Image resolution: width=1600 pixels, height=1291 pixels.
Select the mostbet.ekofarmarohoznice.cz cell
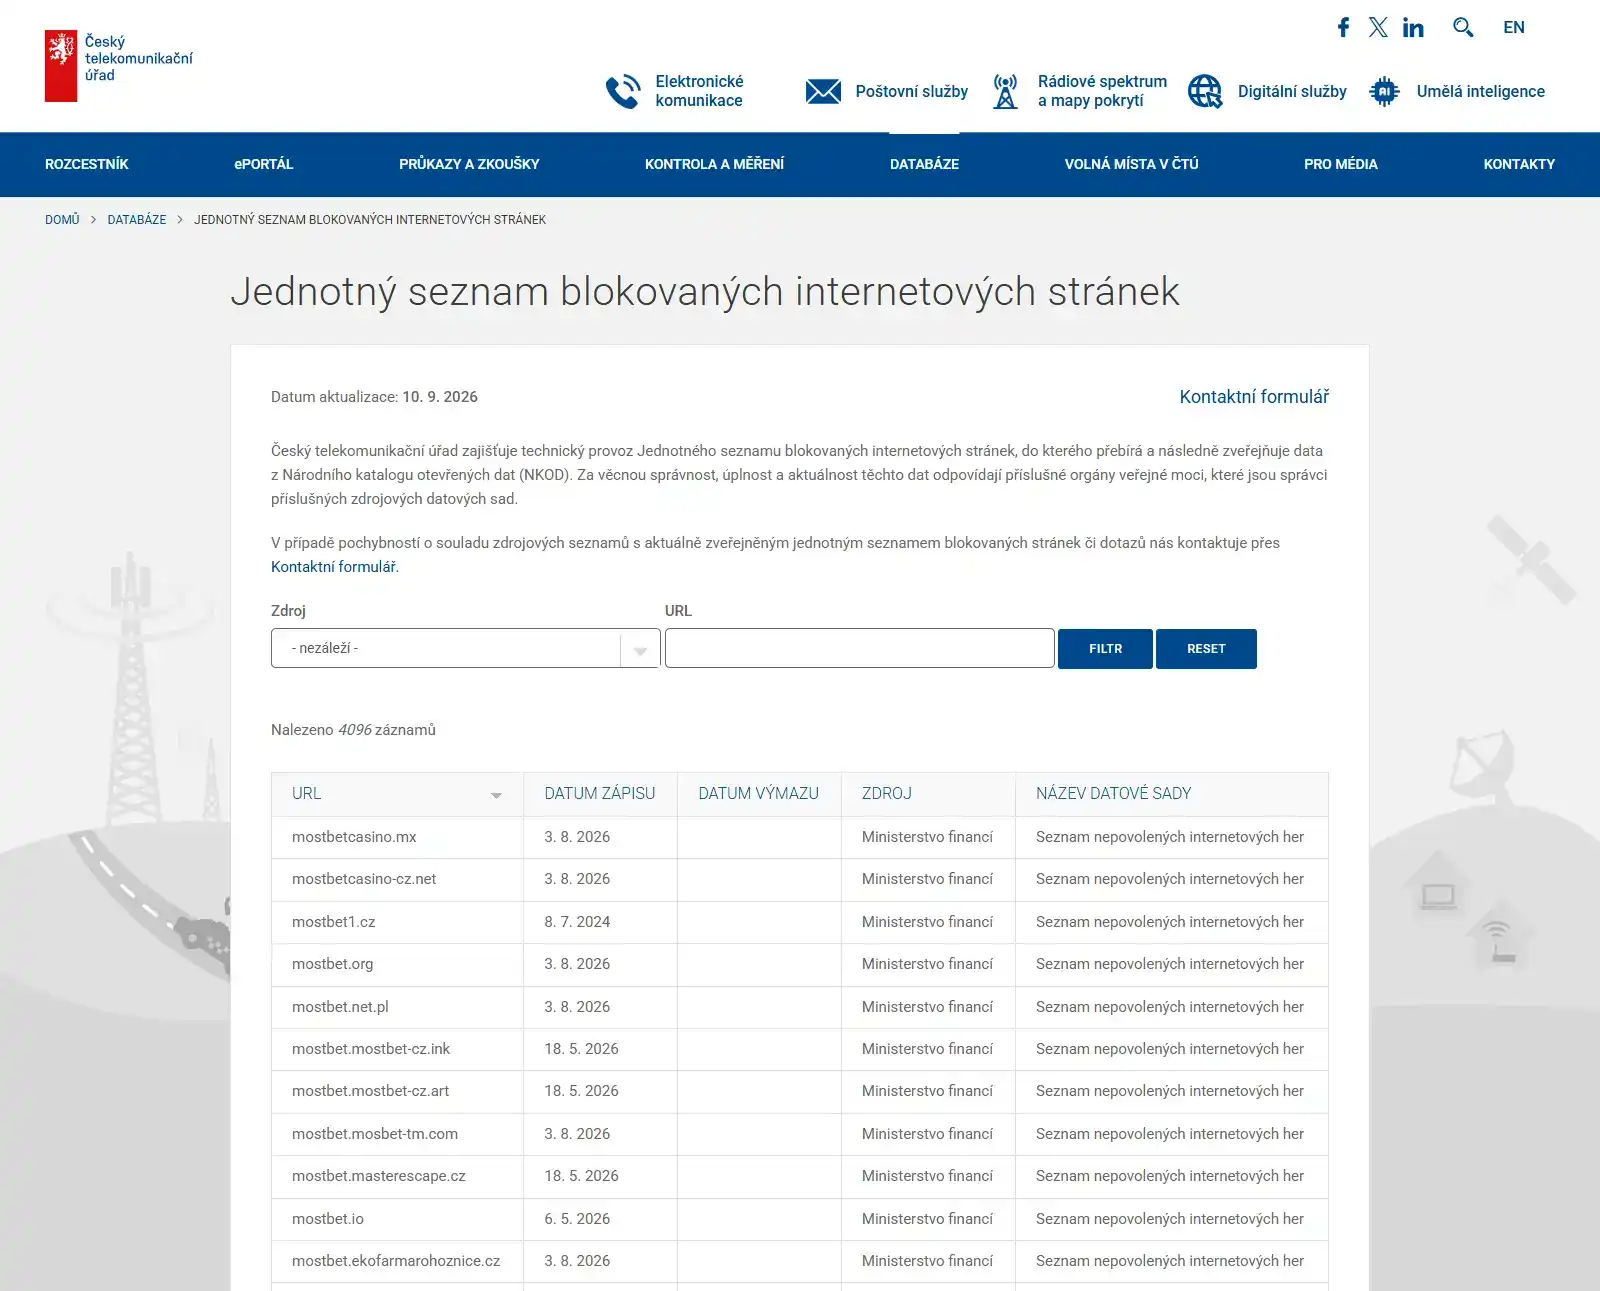[397, 1261]
